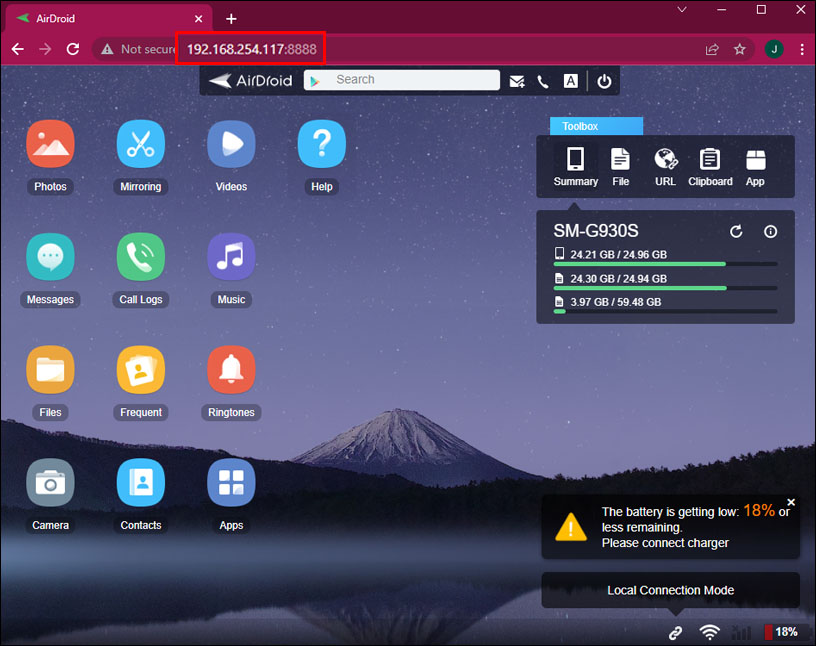This screenshot has height=646, width=816.
Task: Click the AirDroid power-off icon
Action: point(604,81)
